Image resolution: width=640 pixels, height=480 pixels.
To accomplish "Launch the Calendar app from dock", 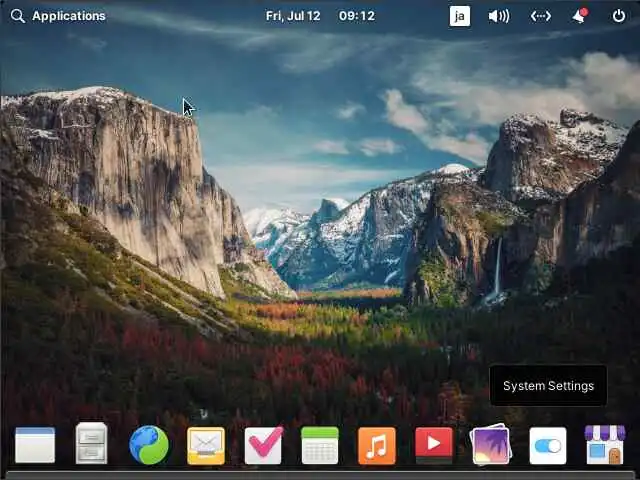I will point(320,445).
